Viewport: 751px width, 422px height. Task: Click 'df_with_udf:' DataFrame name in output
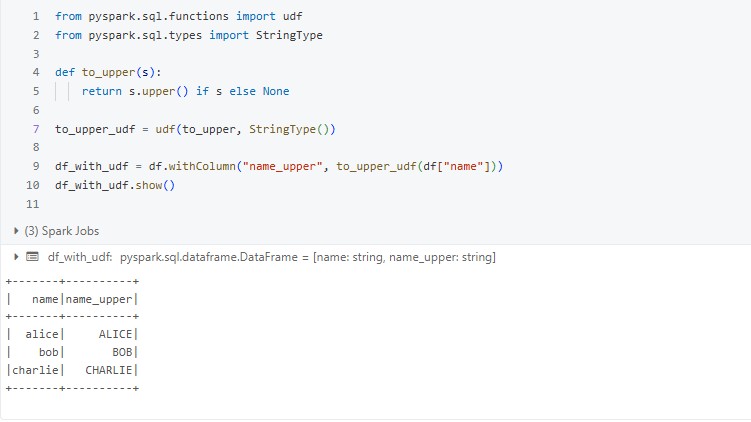point(80,257)
